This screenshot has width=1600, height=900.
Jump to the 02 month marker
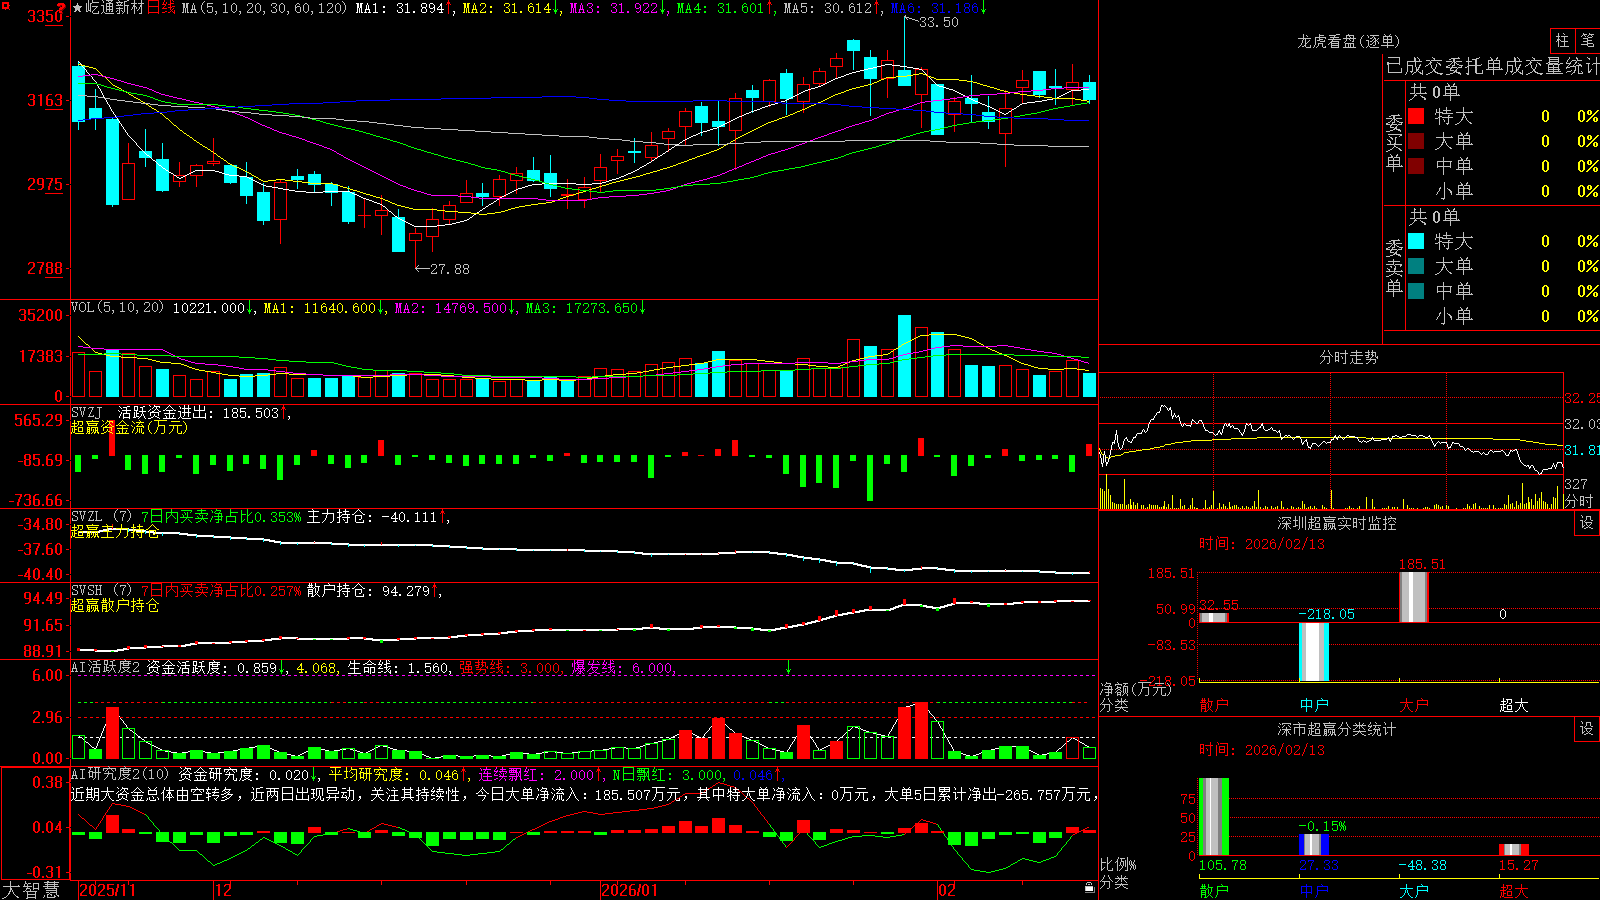(x=947, y=890)
